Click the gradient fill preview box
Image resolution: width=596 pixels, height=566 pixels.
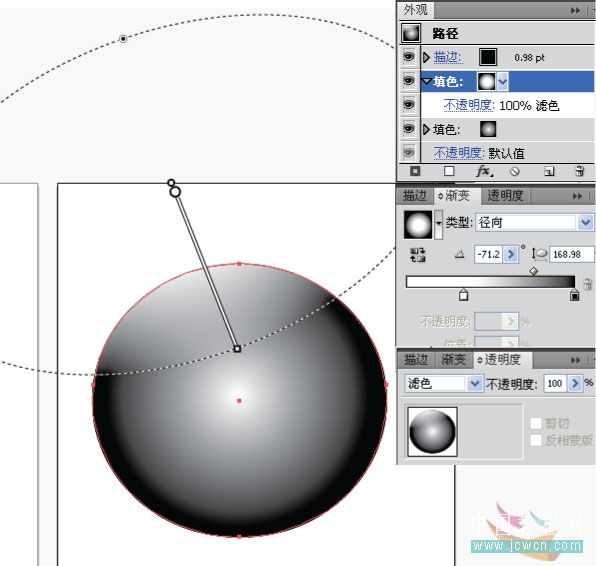(418, 225)
